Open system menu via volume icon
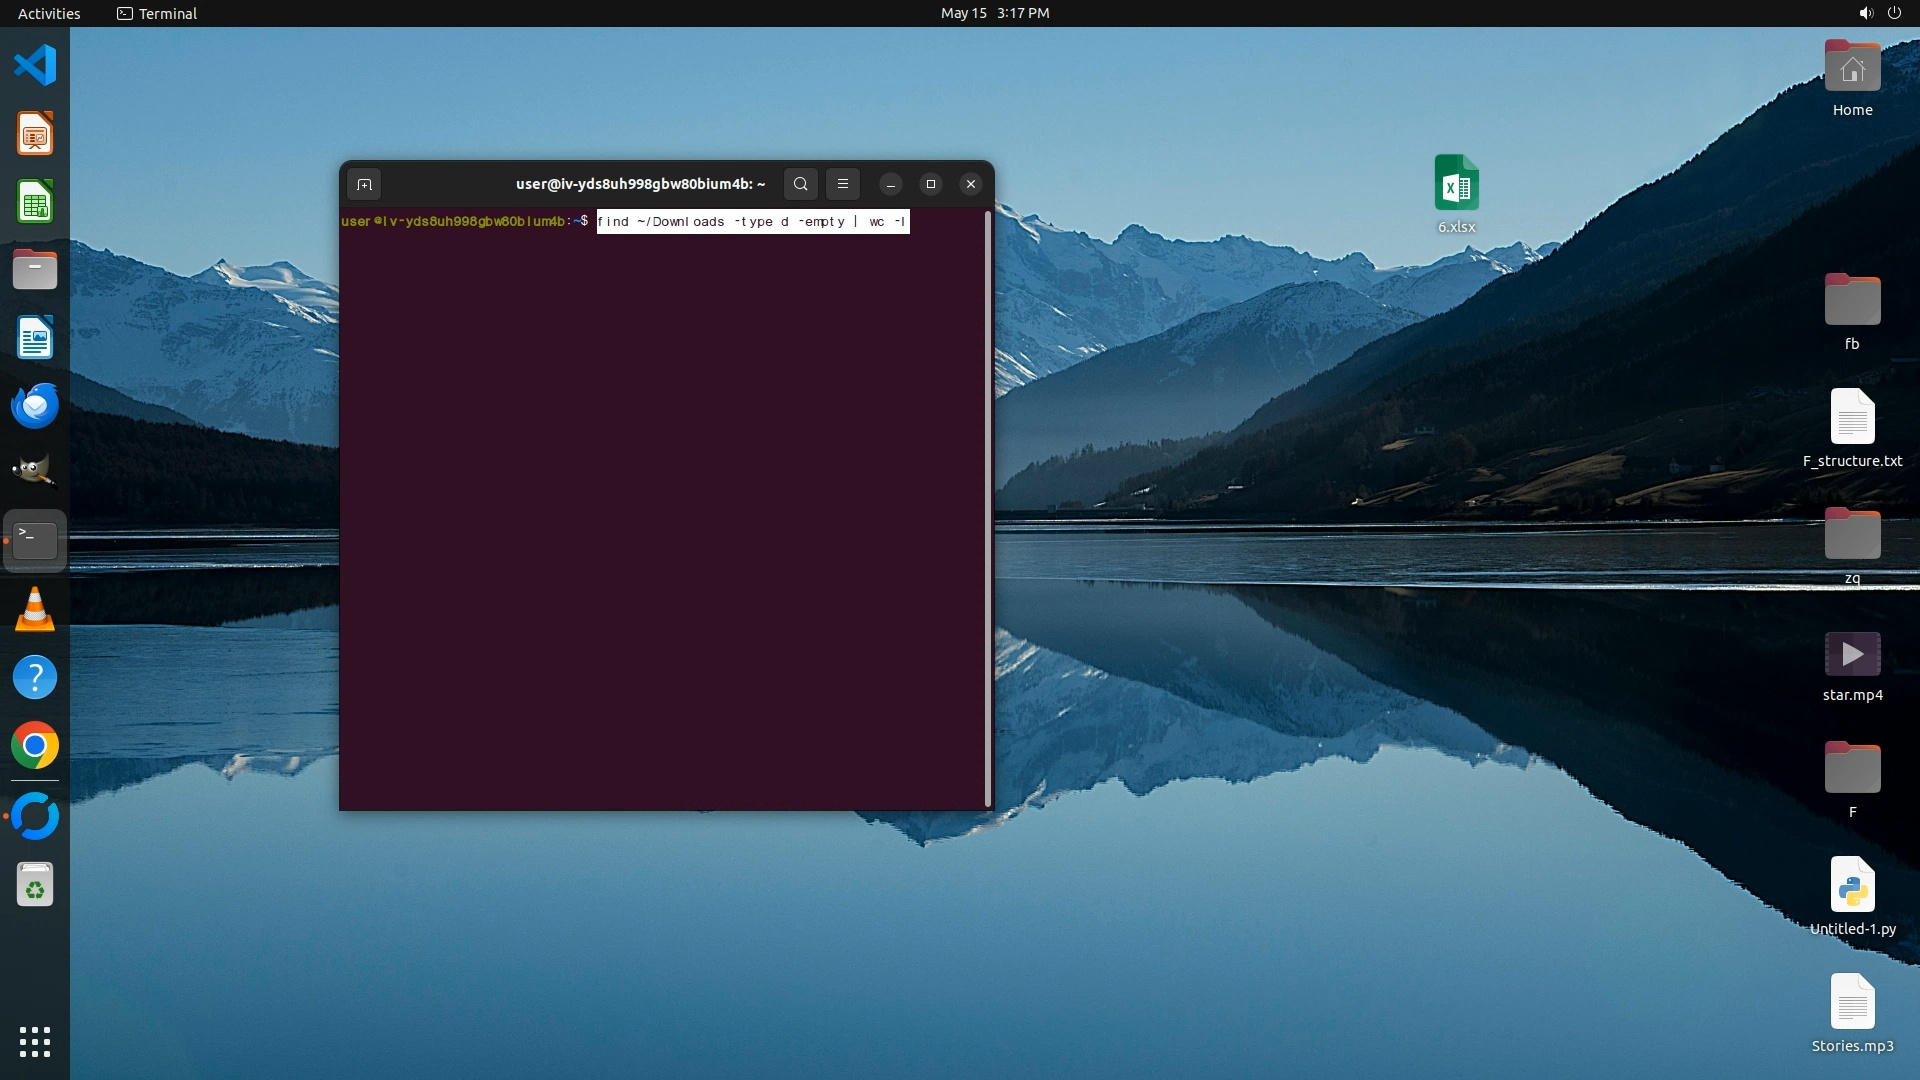This screenshot has height=1080, width=1920. pos(1866,13)
